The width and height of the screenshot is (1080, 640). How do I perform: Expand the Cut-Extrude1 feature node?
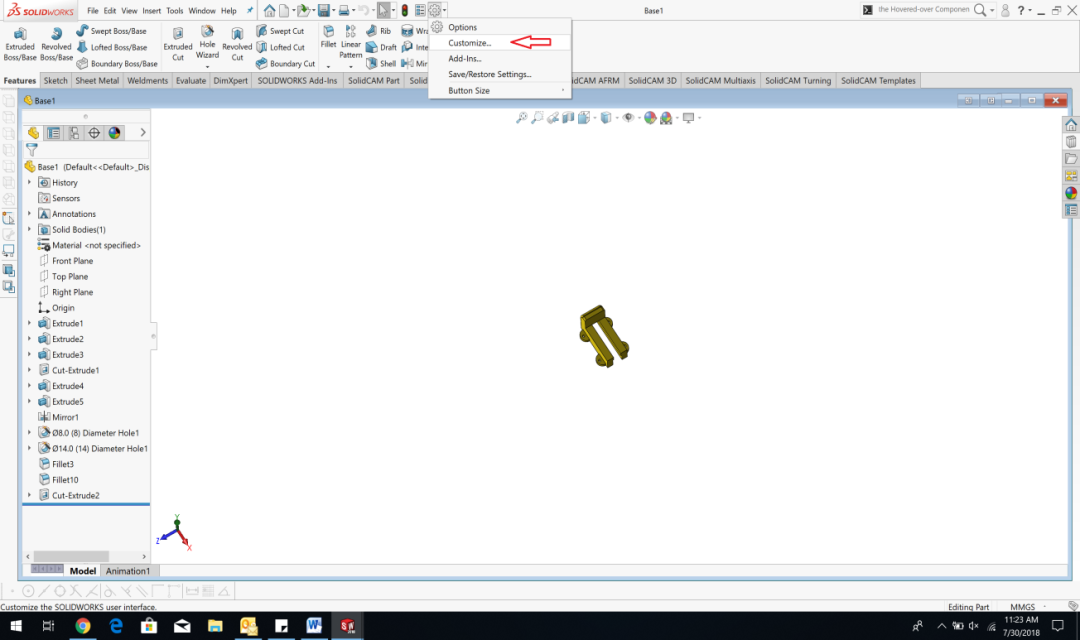point(29,370)
